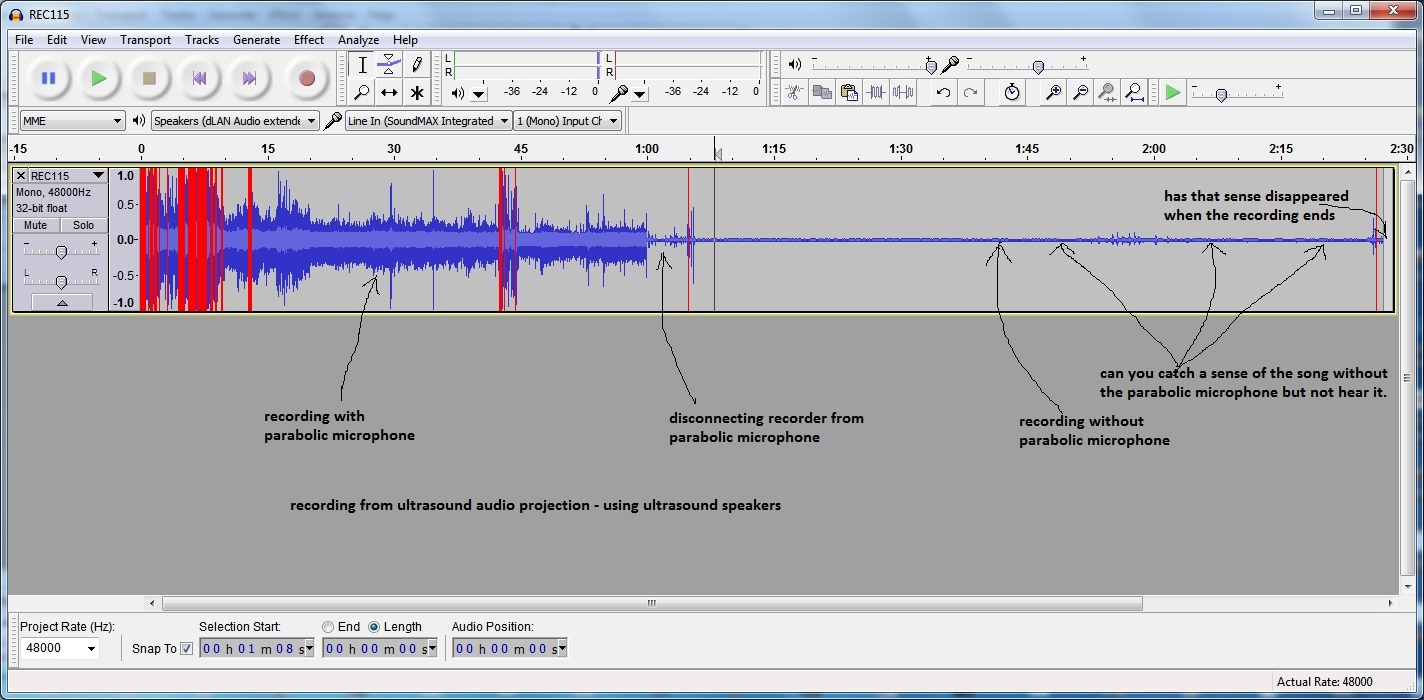This screenshot has width=1424, height=700.
Task: Click the Silence audio icon
Action: pyautogui.click(x=903, y=92)
